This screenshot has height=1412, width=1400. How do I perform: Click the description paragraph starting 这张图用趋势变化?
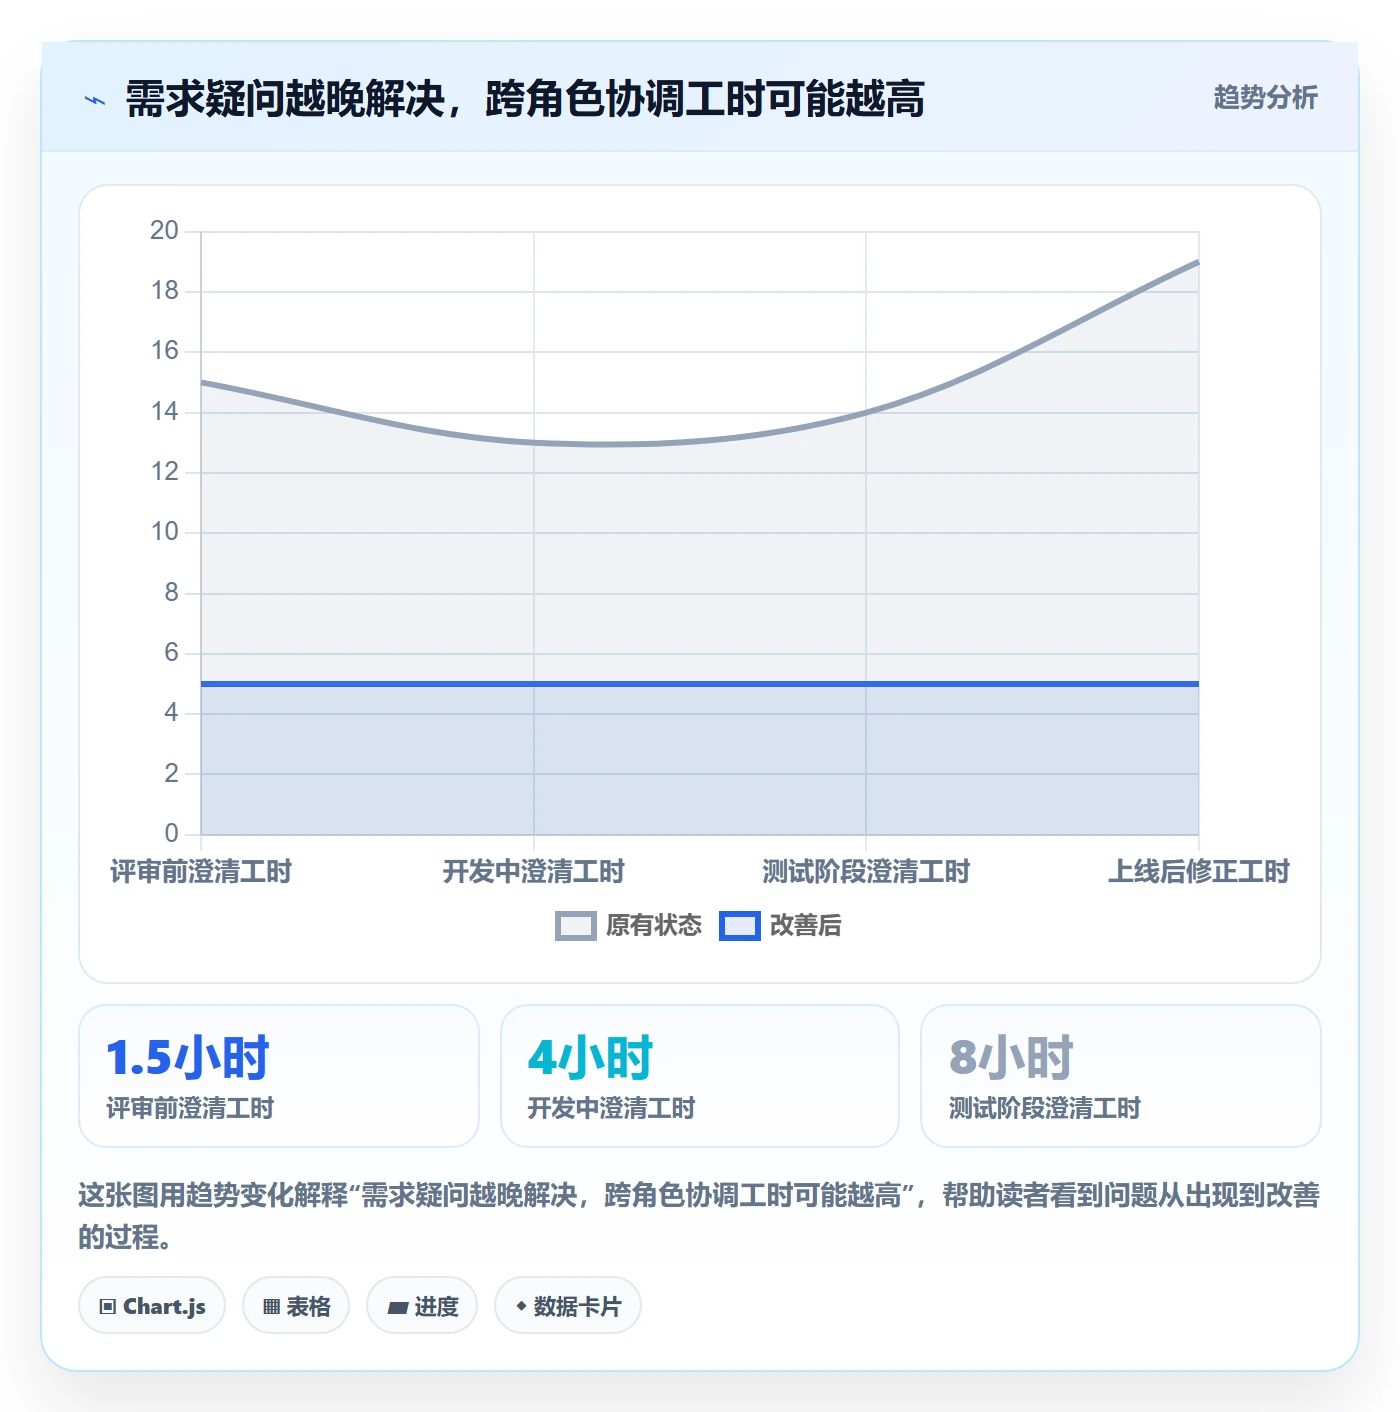[x=699, y=1216]
